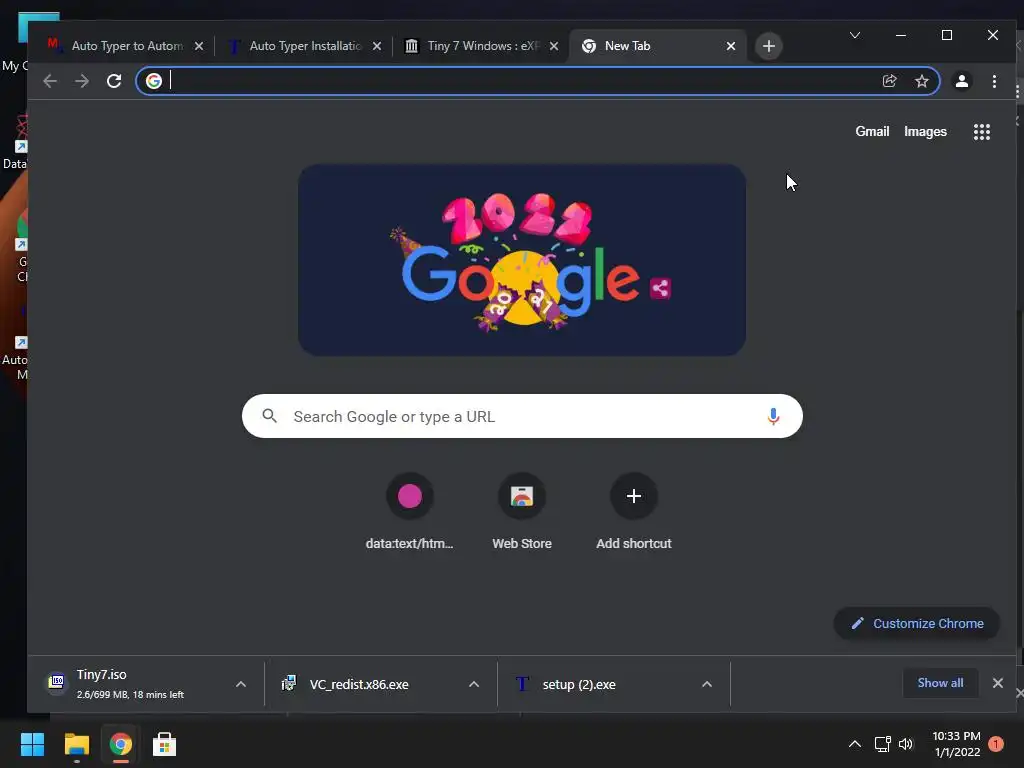Open the Chrome profile avatar icon
The height and width of the screenshot is (768, 1024).
tap(961, 81)
